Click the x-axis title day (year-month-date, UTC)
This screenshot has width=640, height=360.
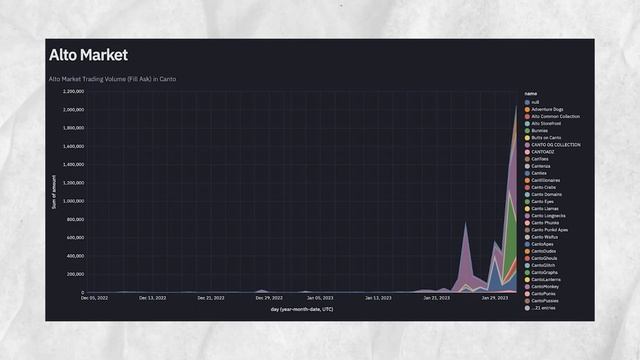pos(302,309)
